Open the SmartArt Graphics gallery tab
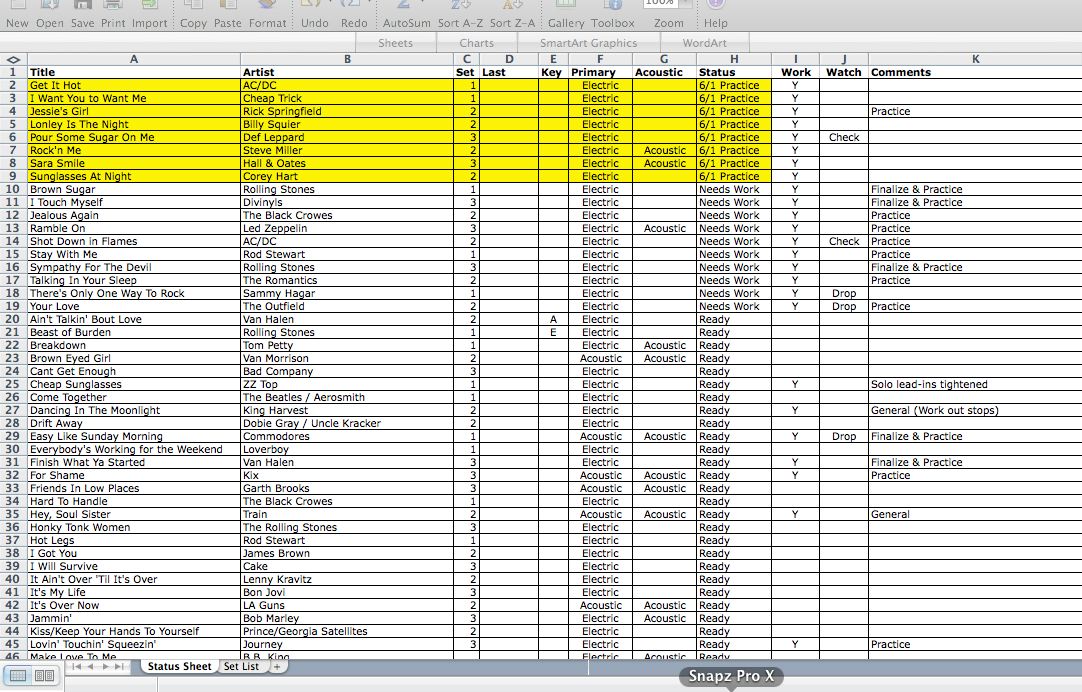The width and height of the screenshot is (1082, 692). click(x=589, y=43)
